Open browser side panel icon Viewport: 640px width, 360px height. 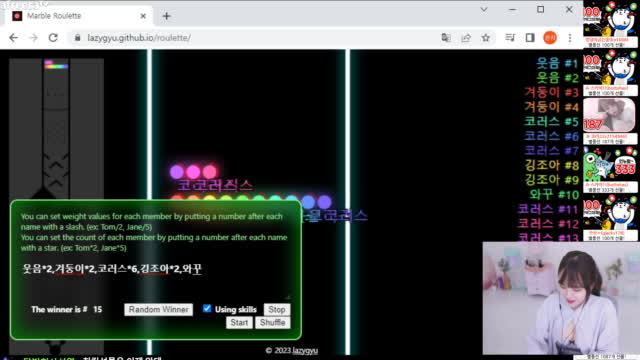[x=530, y=38]
